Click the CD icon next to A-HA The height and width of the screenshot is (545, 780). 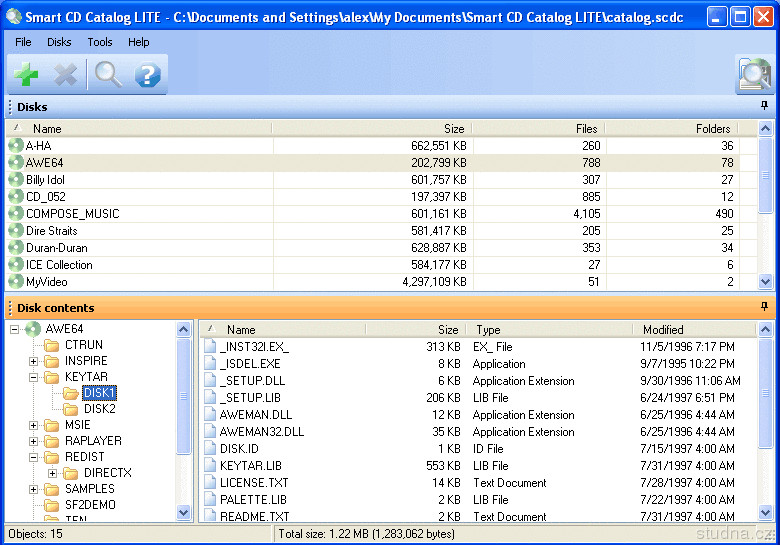(x=16, y=146)
